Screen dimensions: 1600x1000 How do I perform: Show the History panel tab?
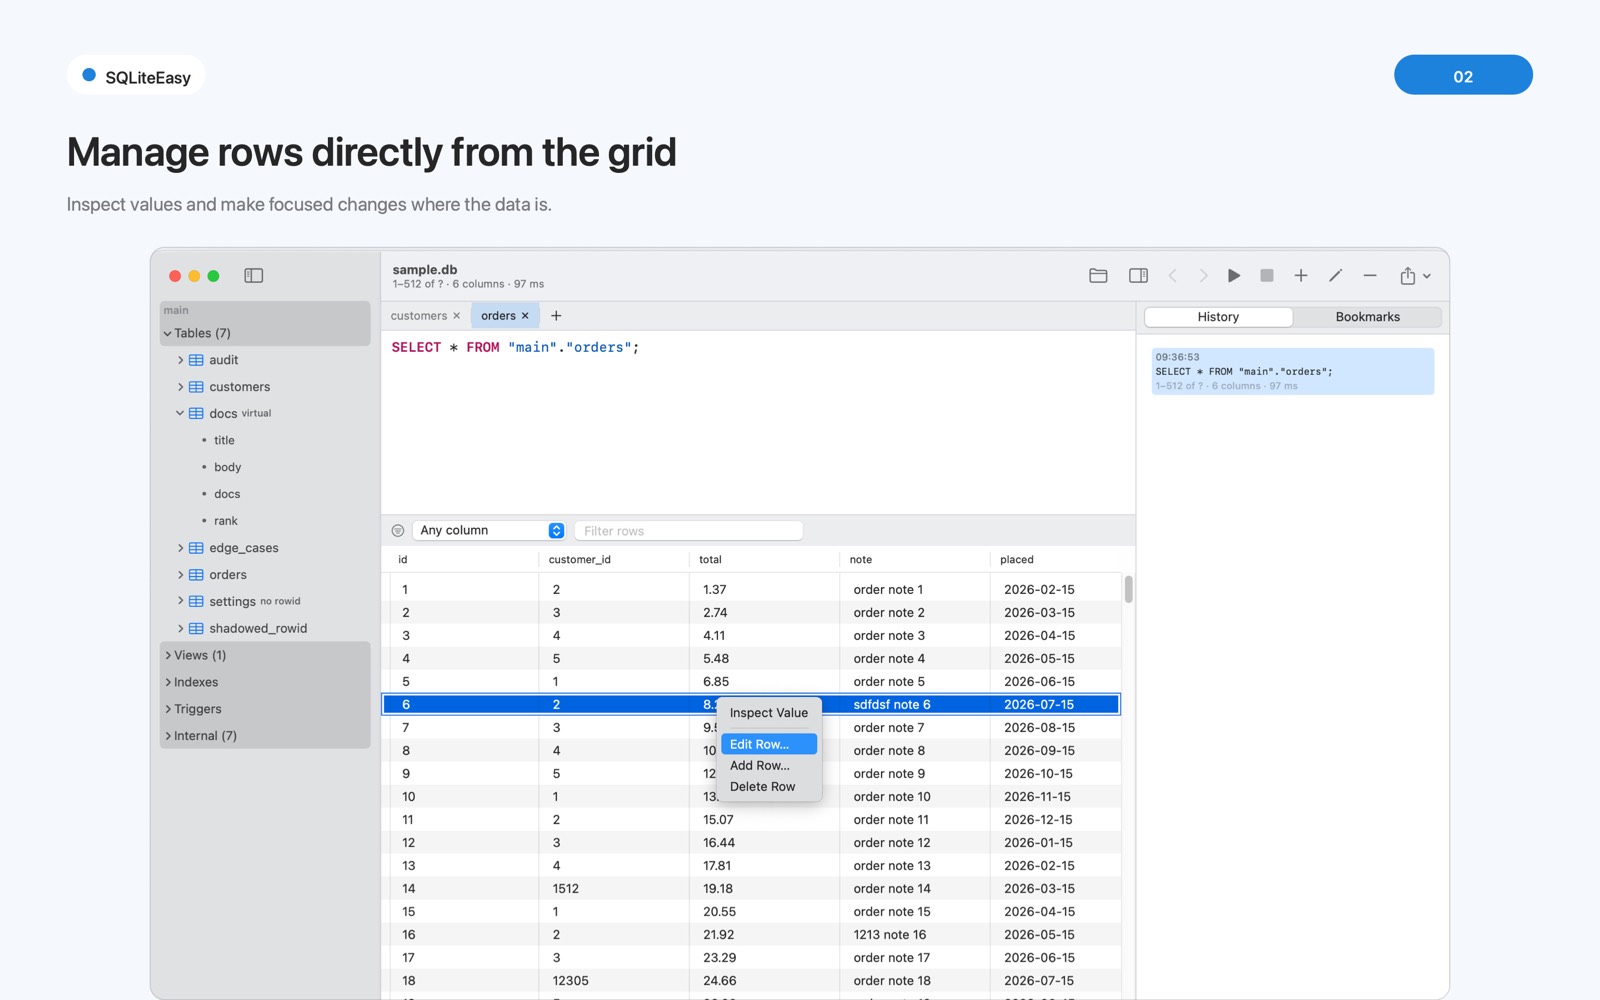coord(1218,317)
